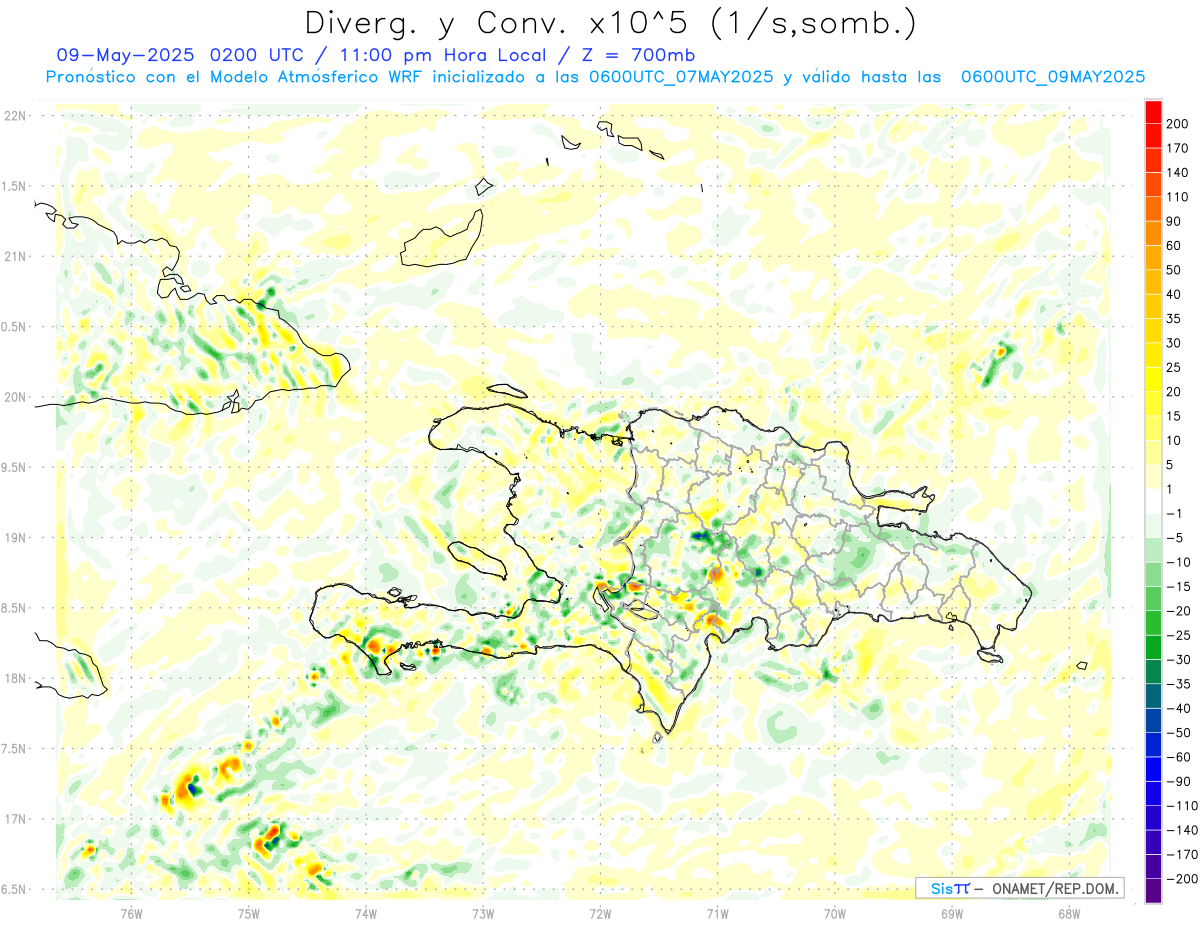Click the '69W' longitude label
The height and width of the screenshot is (927, 1200).
pos(952,913)
